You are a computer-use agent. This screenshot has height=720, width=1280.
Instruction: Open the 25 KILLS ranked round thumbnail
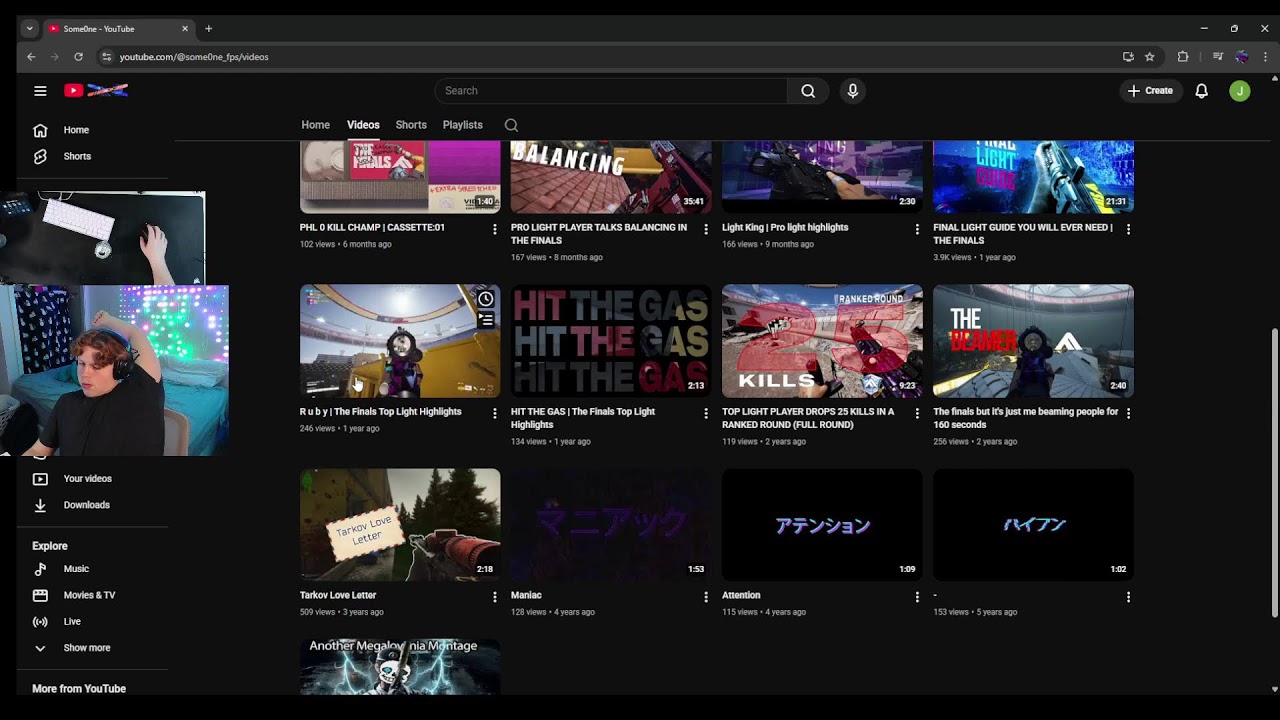tap(822, 341)
